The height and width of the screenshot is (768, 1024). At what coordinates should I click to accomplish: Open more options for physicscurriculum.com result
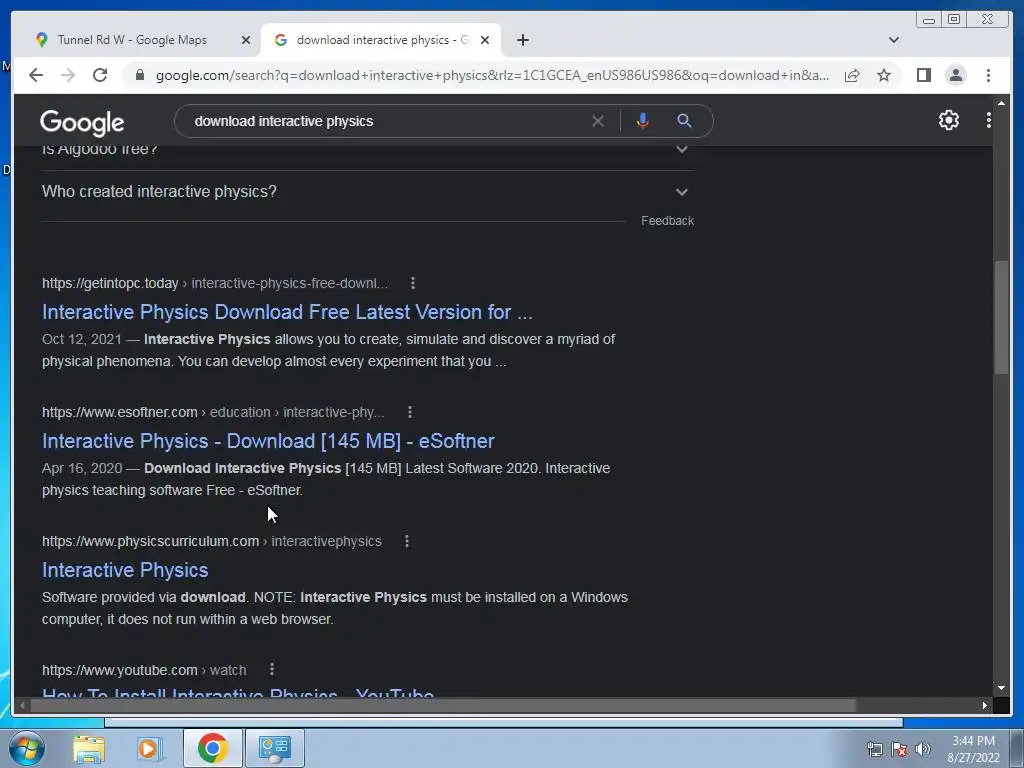[407, 541]
